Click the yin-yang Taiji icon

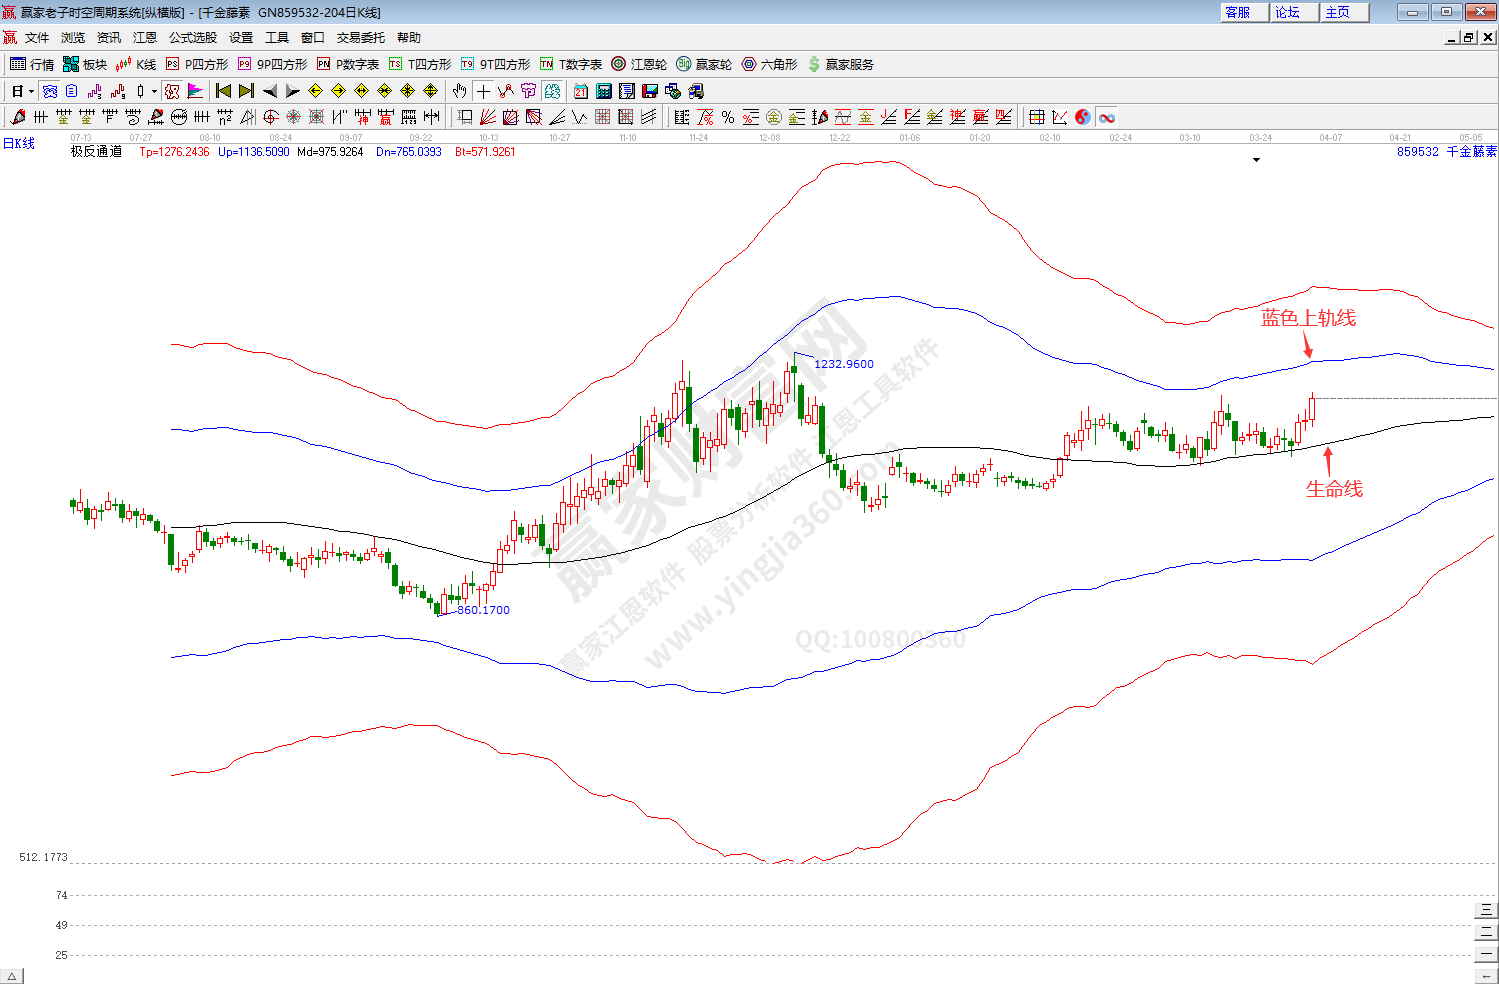tap(1083, 117)
